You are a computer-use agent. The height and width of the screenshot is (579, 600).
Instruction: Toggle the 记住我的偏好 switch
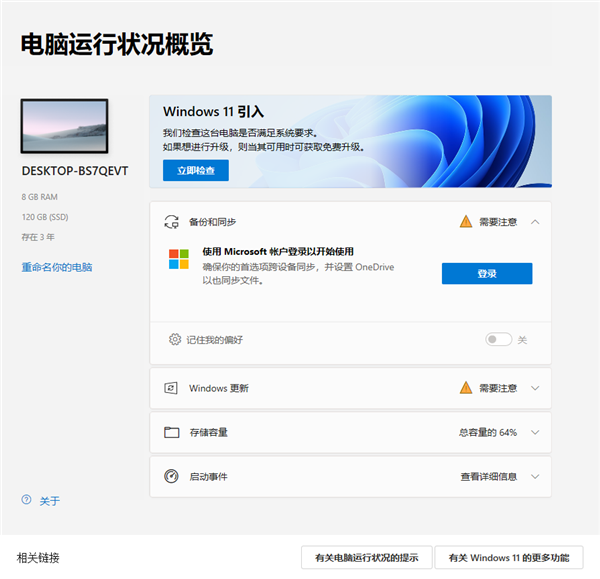click(x=498, y=339)
